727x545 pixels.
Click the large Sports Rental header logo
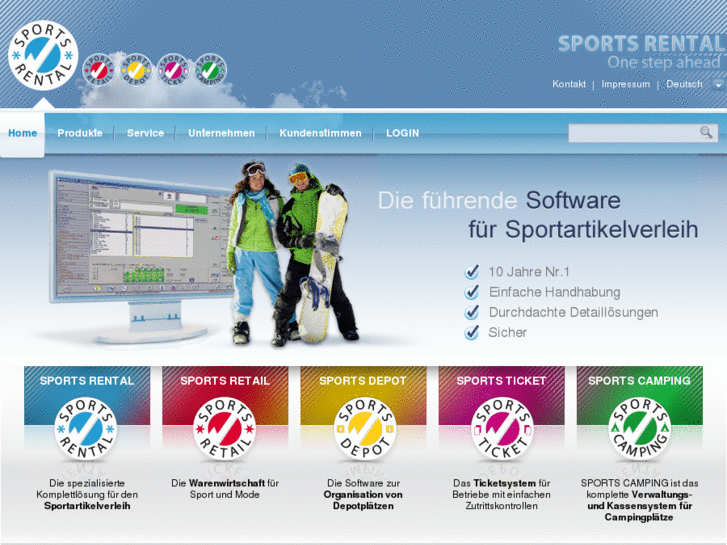pos(43,55)
